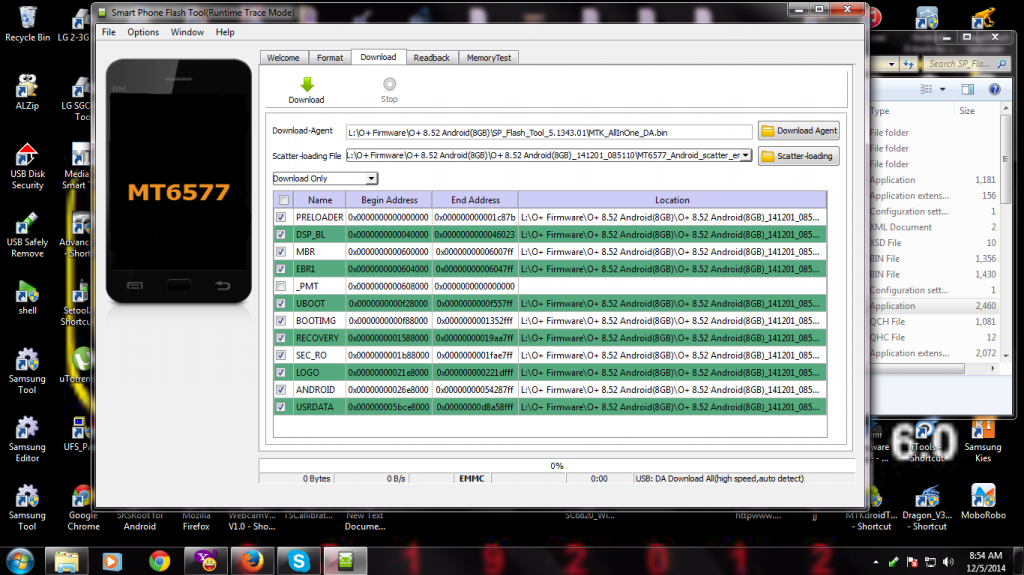Viewport: 1024px width, 575px height.
Task: Expand the Scatter-loading File path dropdown
Action: 746,156
